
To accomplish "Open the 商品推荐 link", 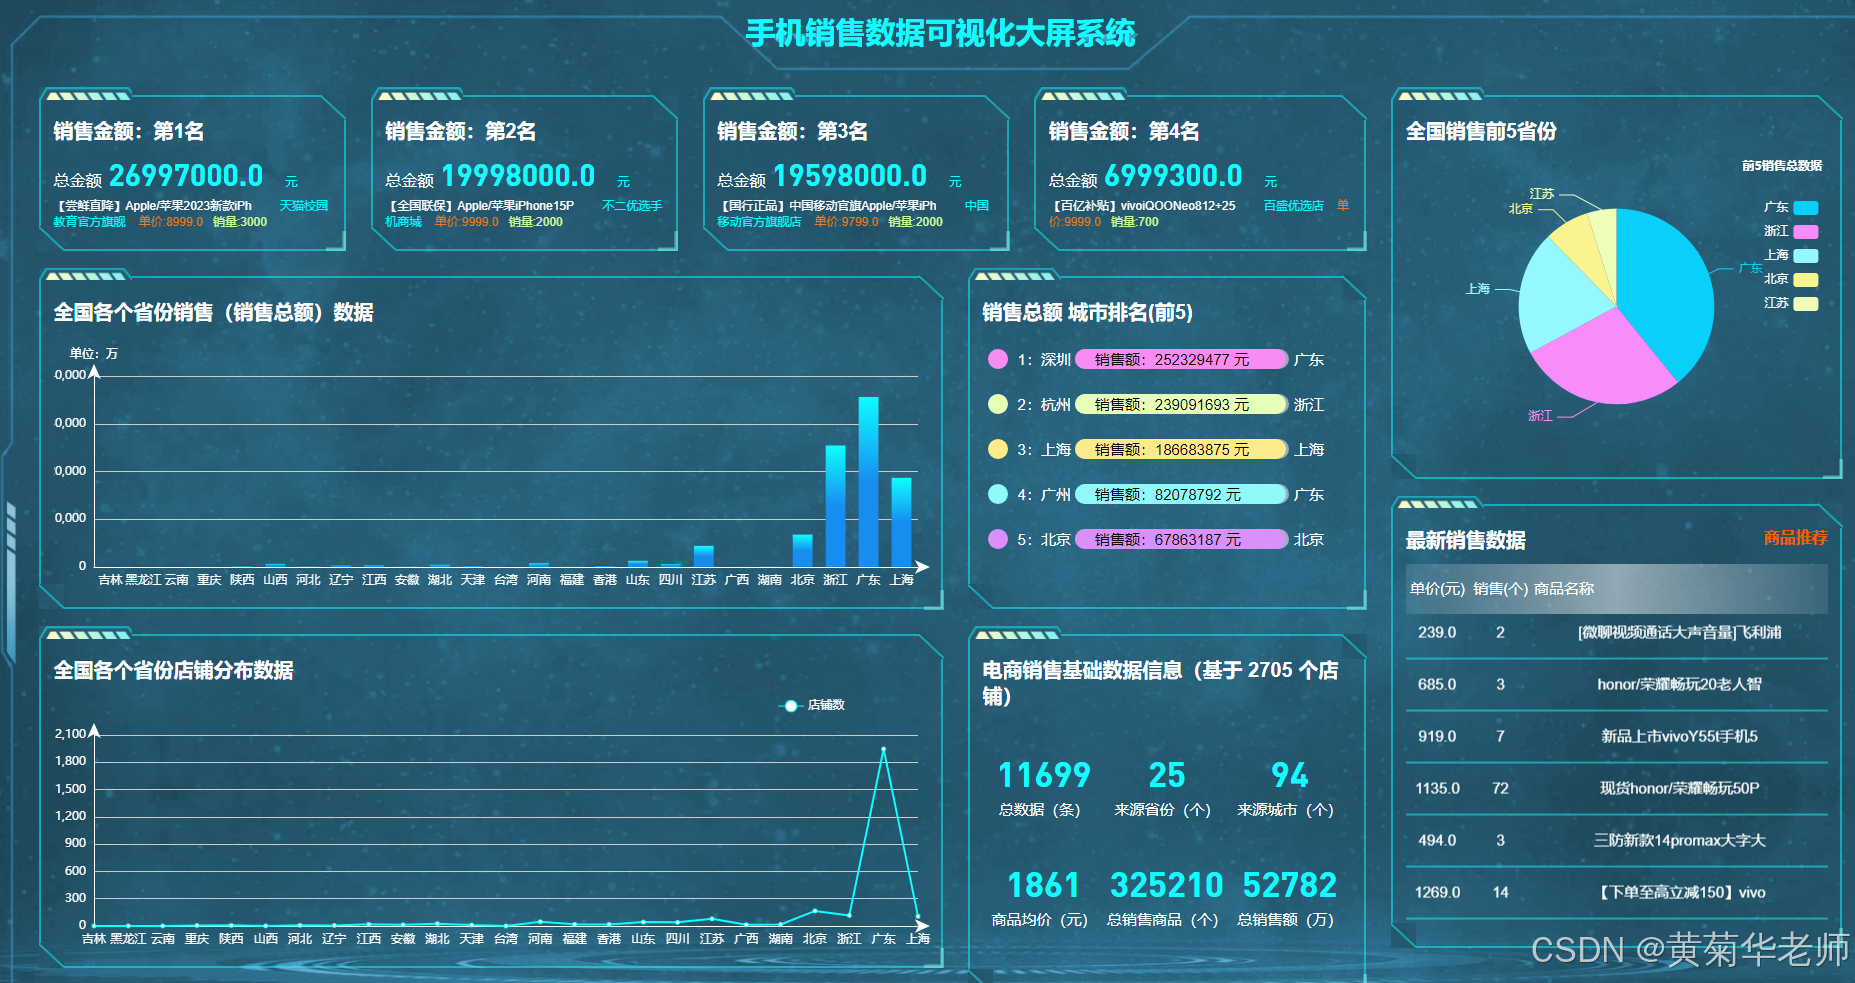I will coord(1795,538).
